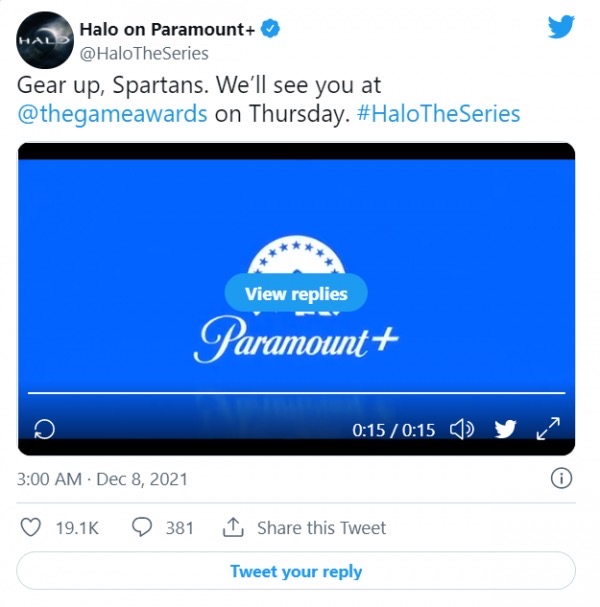Click the verified badge checkmark
This screenshot has height=607, width=600.
(x=270, y=29)
